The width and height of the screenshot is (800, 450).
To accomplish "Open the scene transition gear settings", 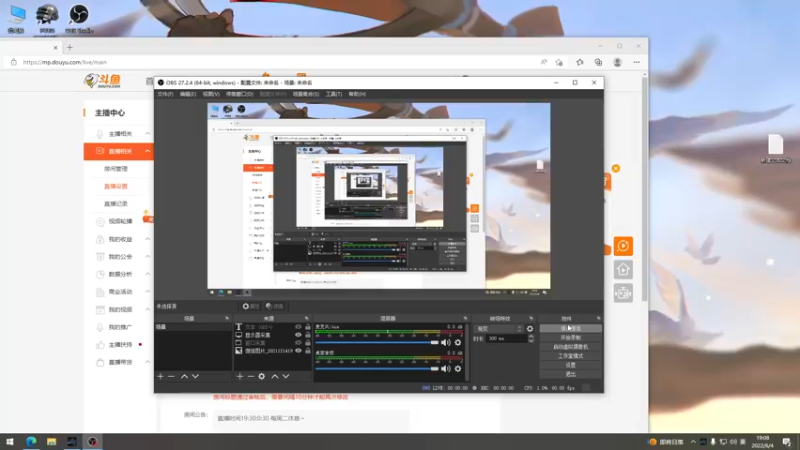I will [530, 329].
